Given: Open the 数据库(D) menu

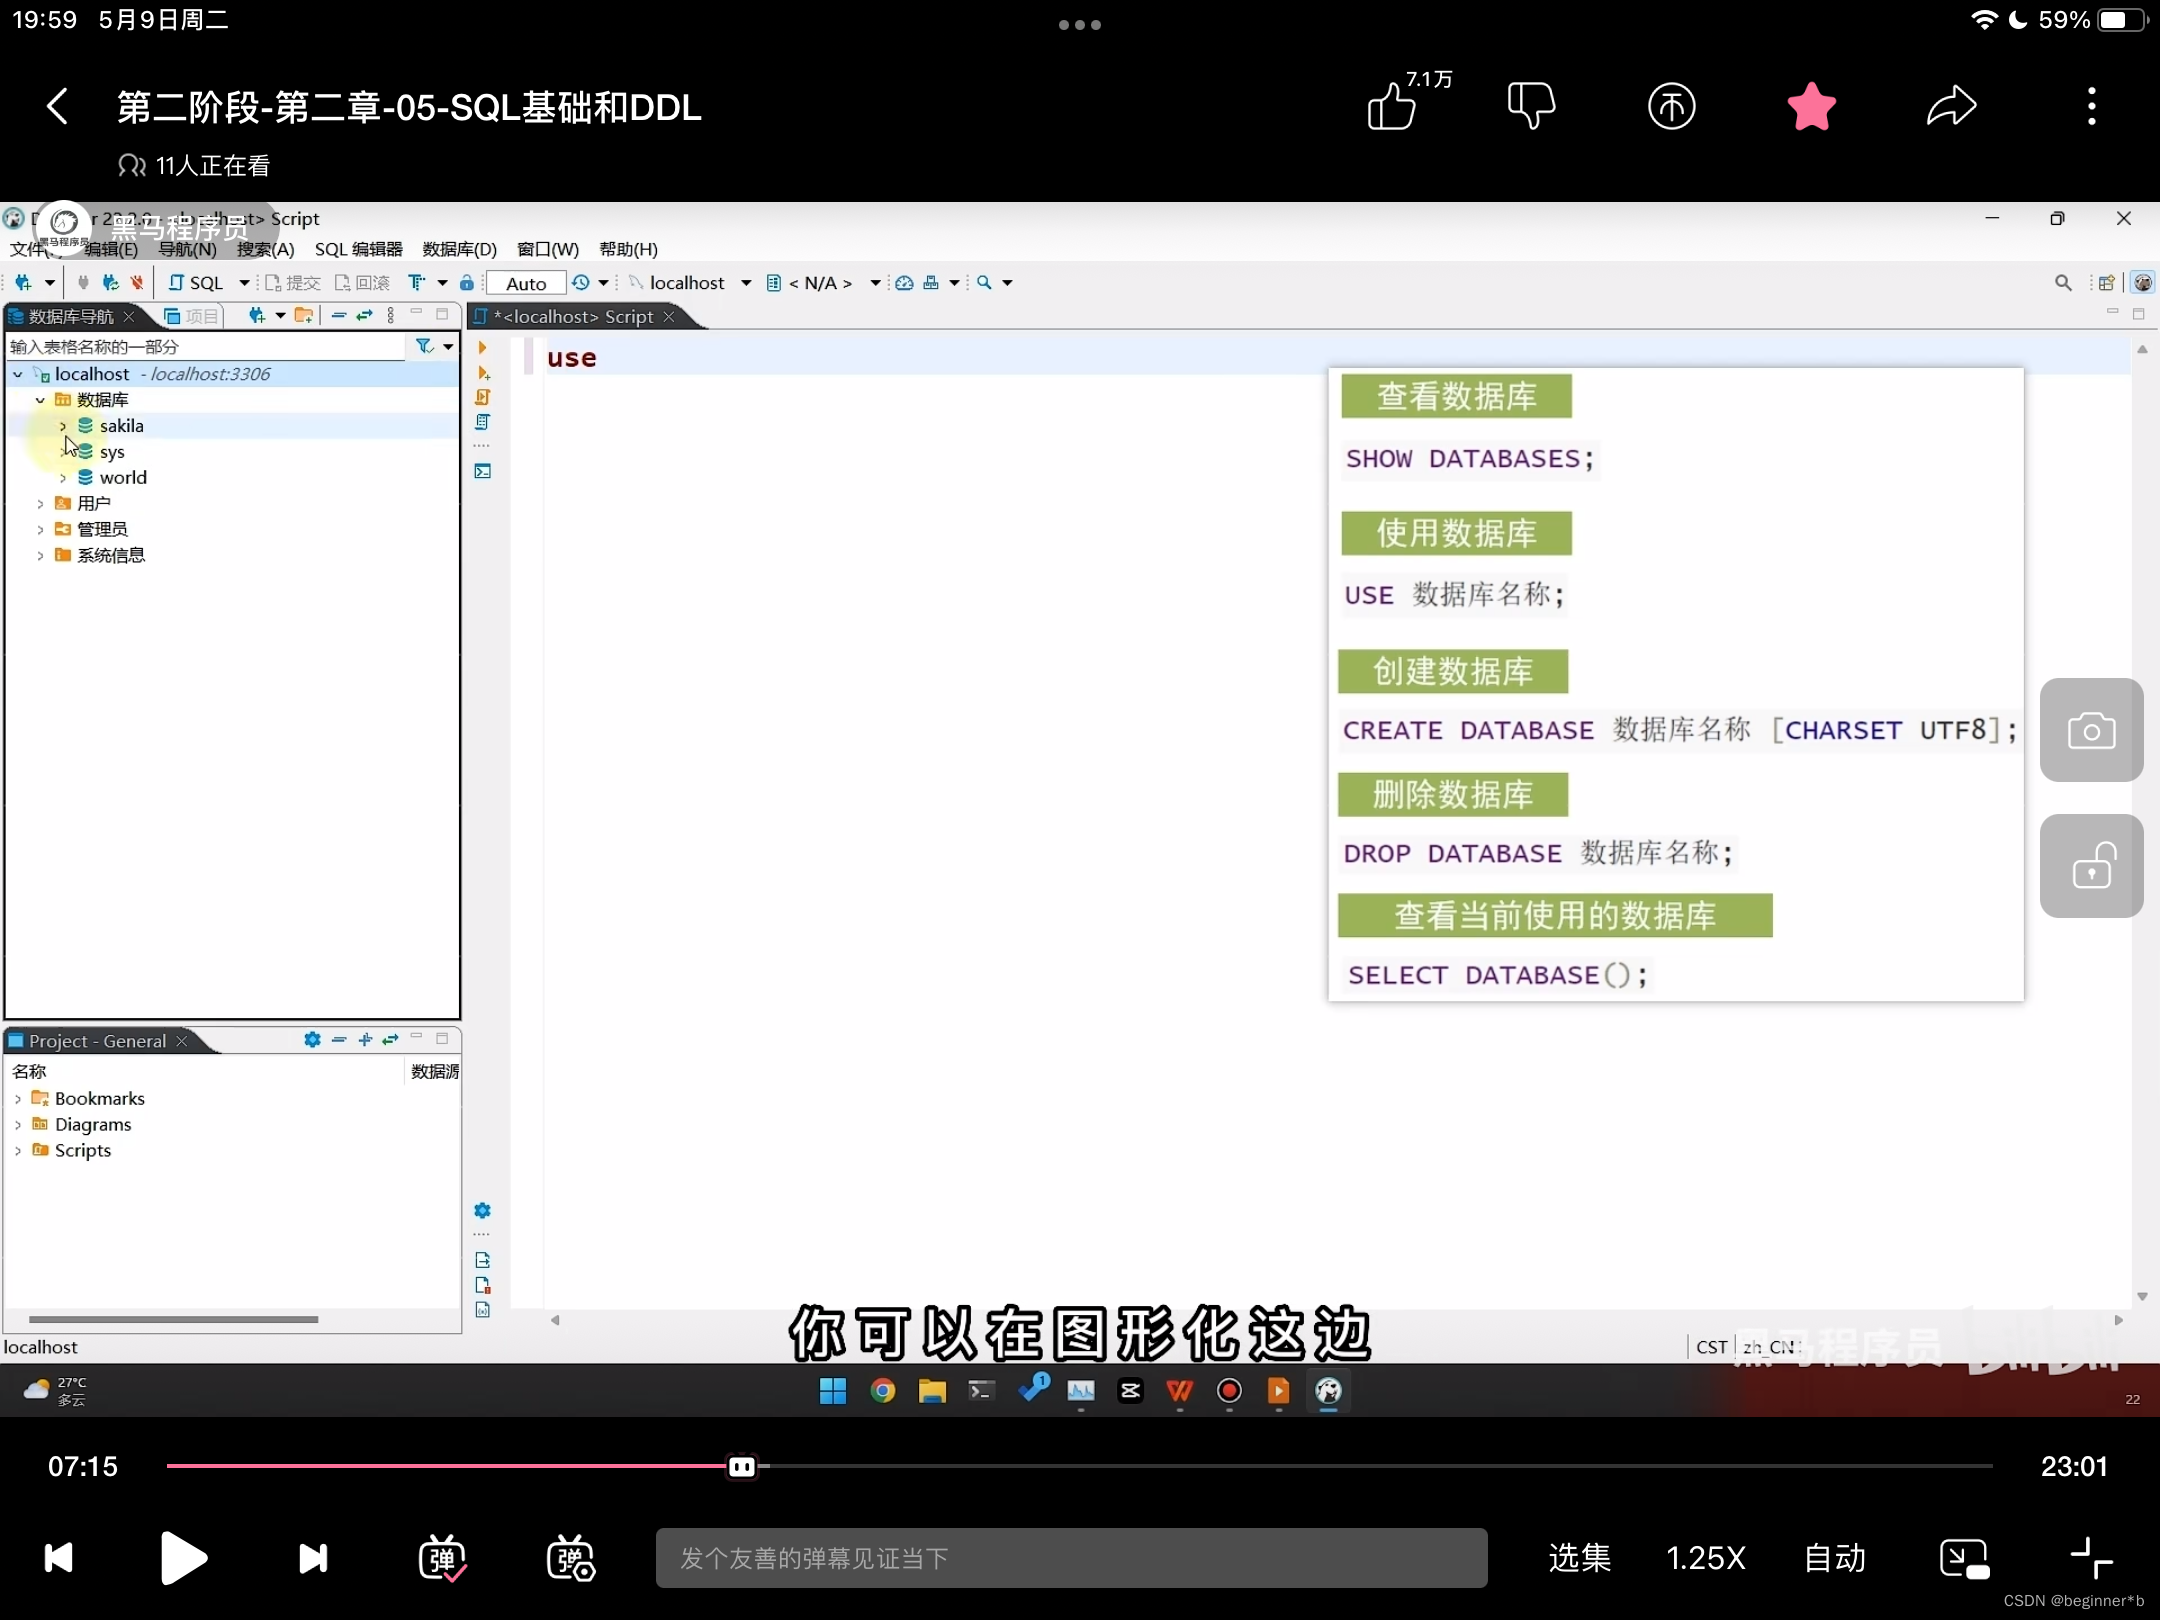Looking at the screenshot, I should [459, 249].
